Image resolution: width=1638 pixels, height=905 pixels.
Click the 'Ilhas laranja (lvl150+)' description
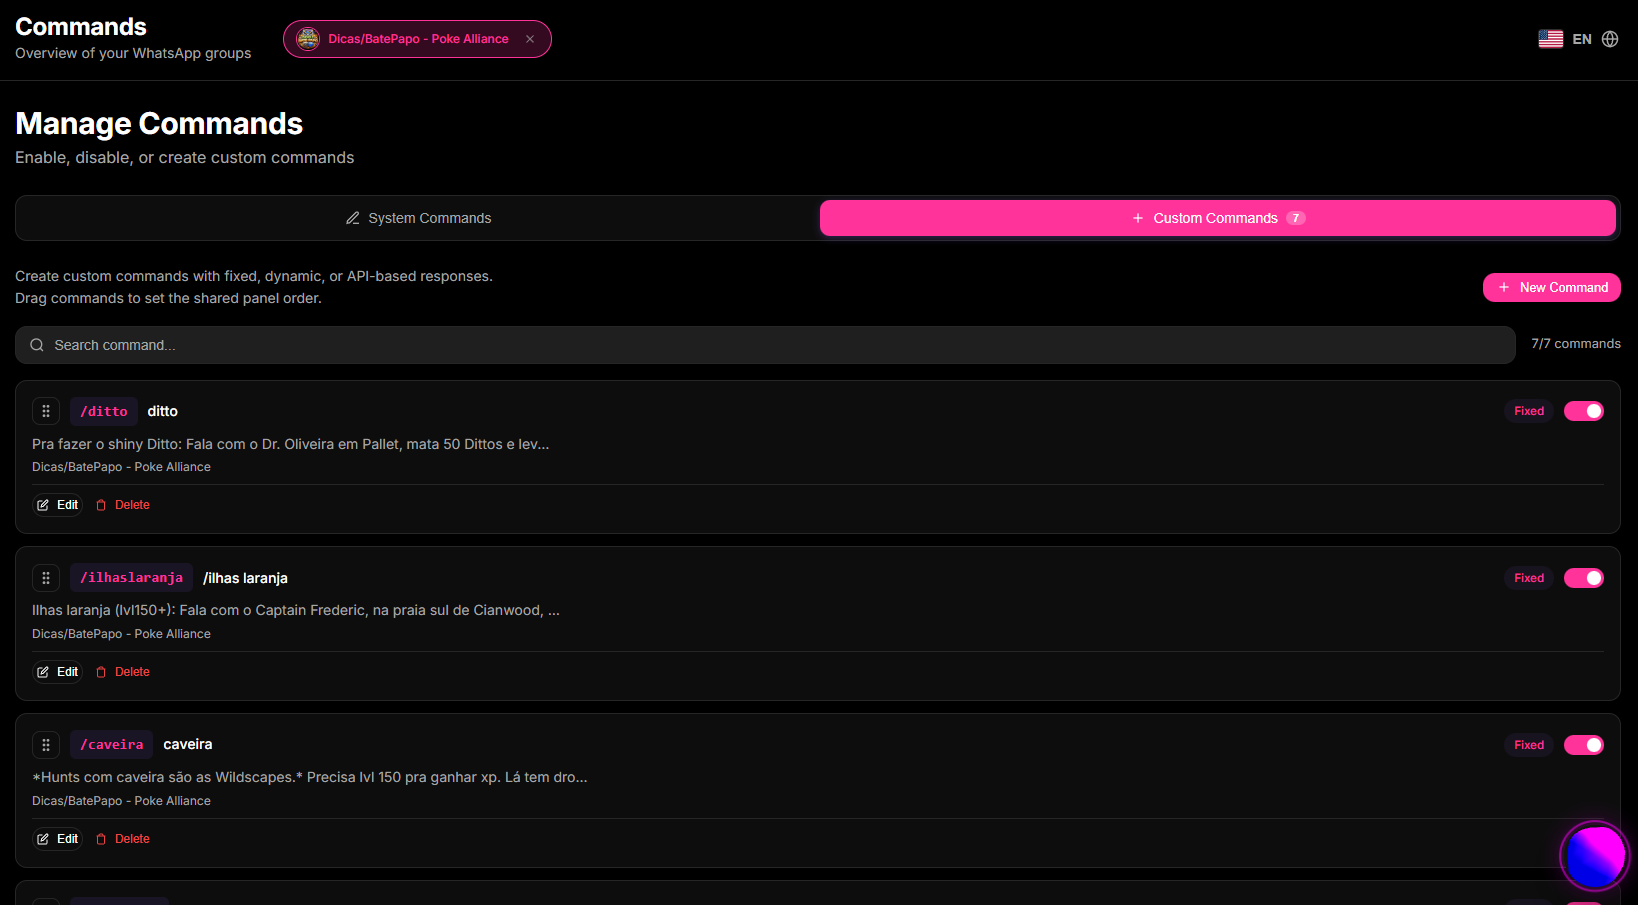pyautogui.click(x=296, y=610)
